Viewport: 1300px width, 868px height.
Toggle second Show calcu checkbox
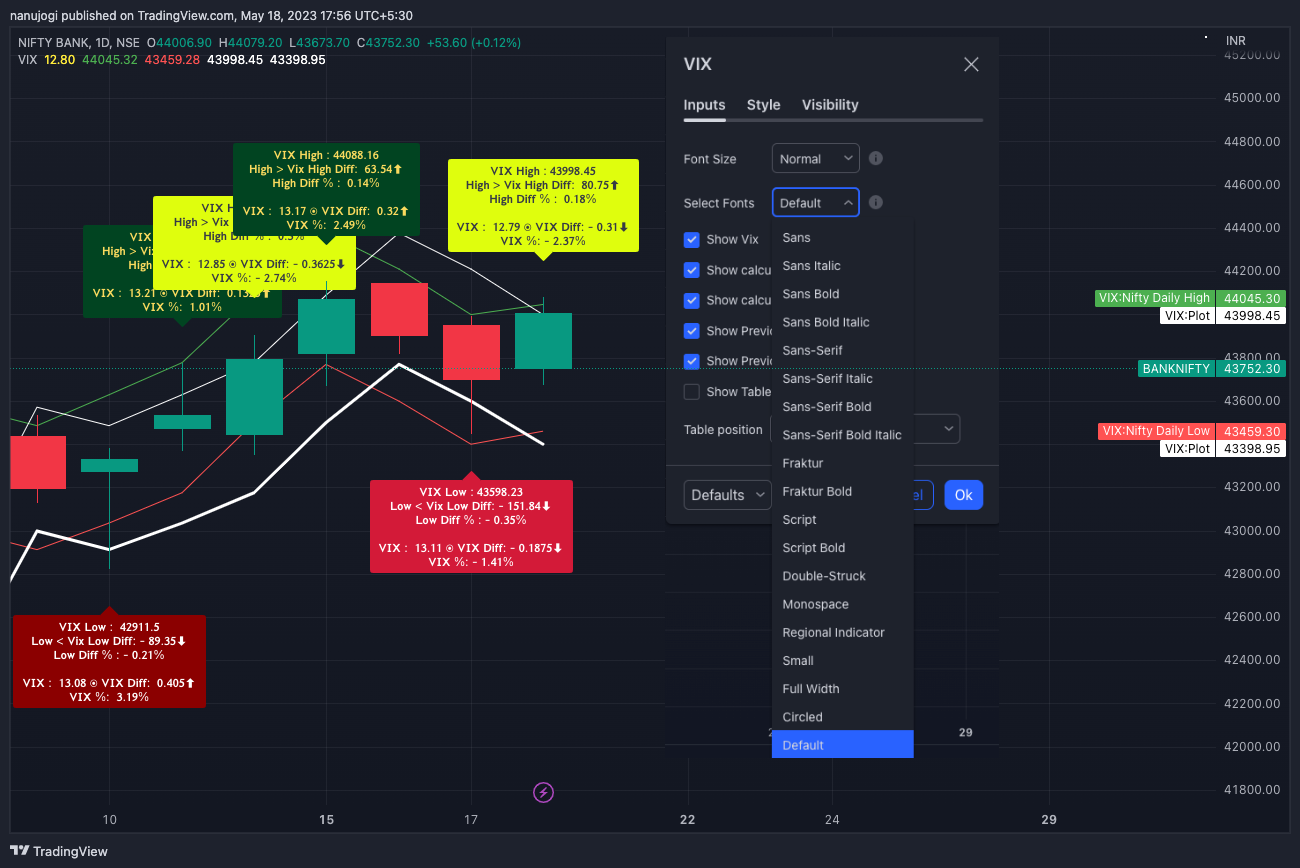tap(691, 300)
